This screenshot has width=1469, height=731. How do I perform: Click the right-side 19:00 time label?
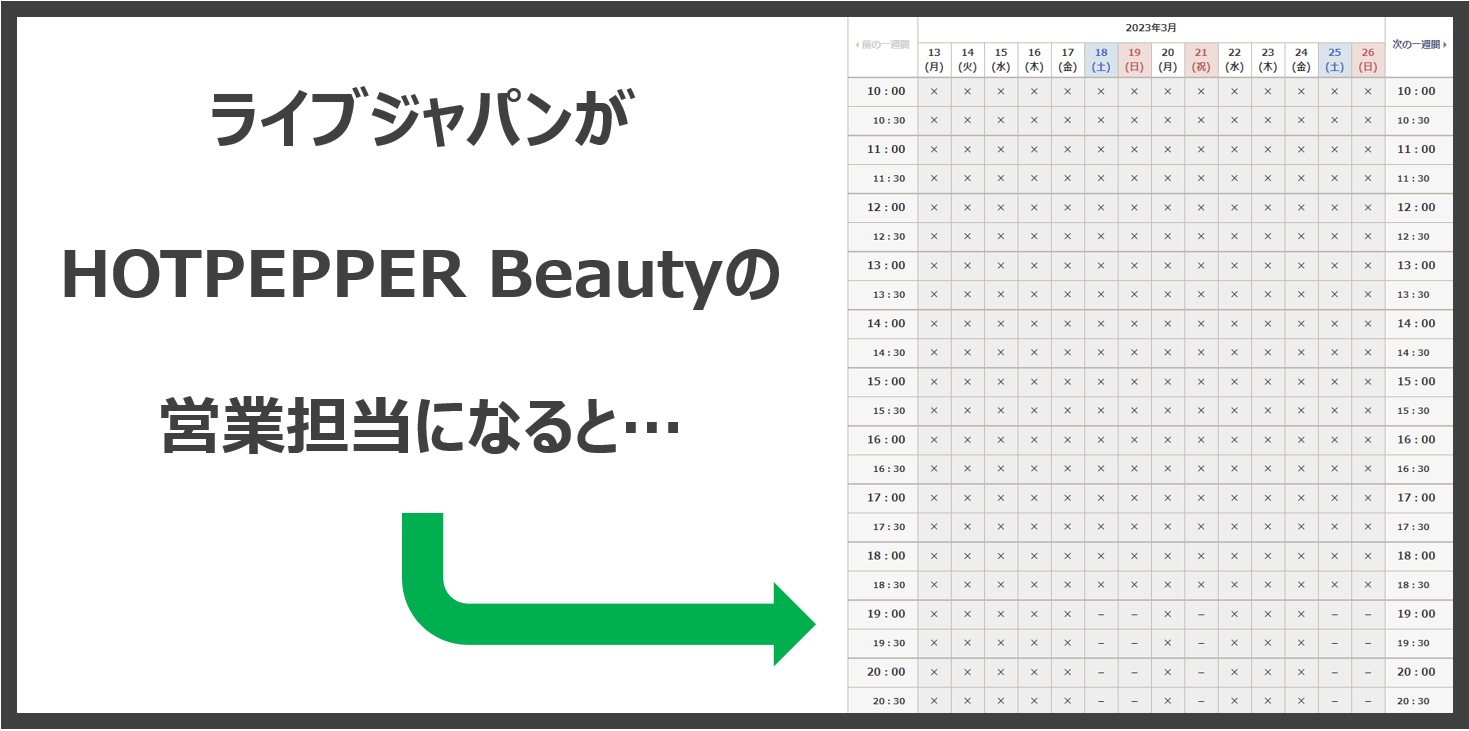1416,614
